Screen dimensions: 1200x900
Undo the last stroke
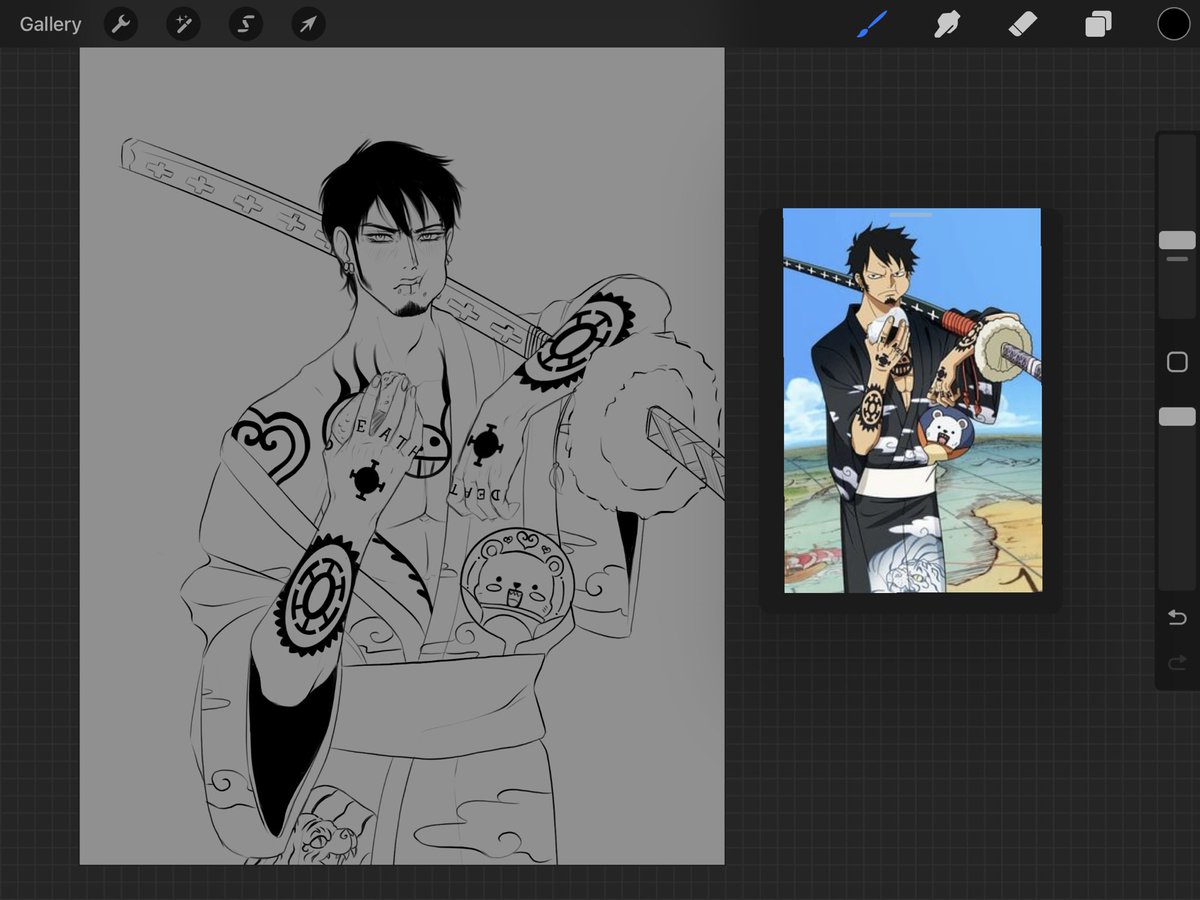tap(1177, 617)
